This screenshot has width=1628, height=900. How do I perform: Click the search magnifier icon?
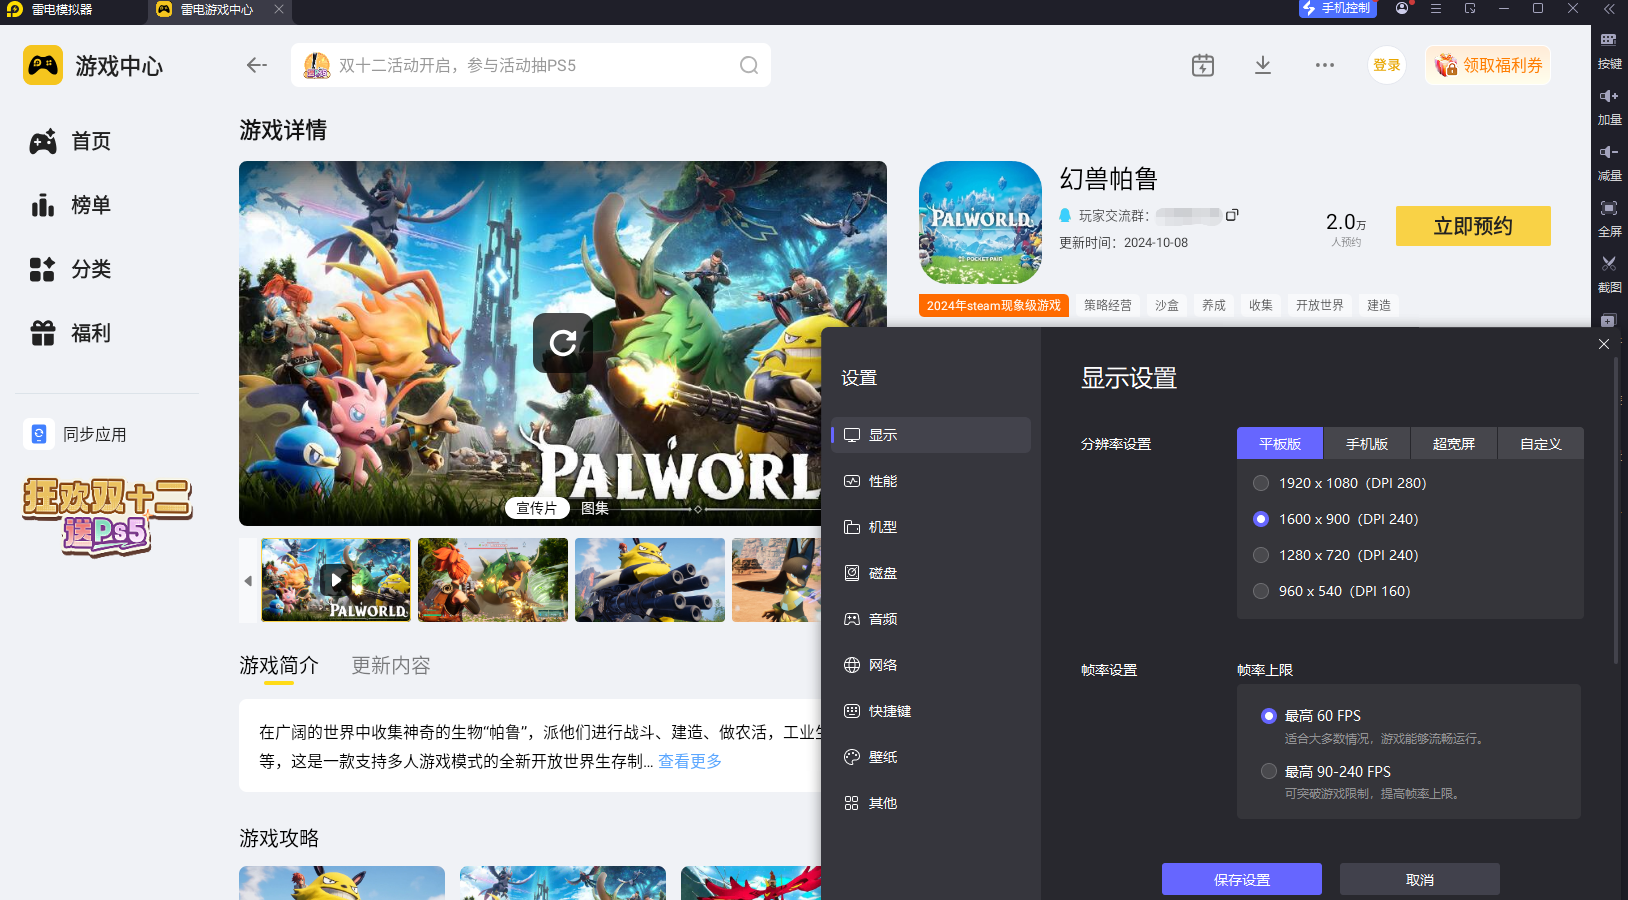749,65
